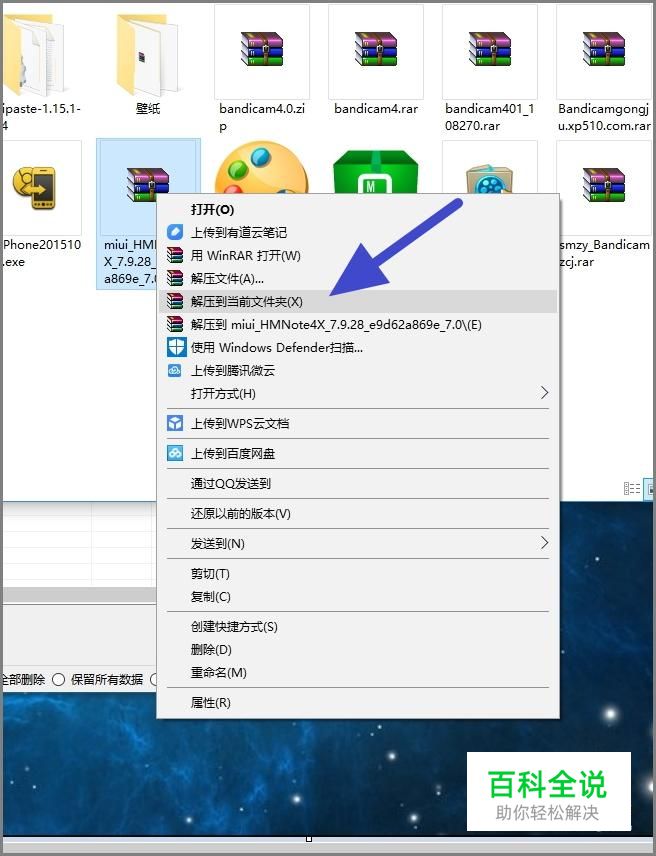Select the smzy_Bandicamzcj.rar archive icon

[x=603, y=185]
